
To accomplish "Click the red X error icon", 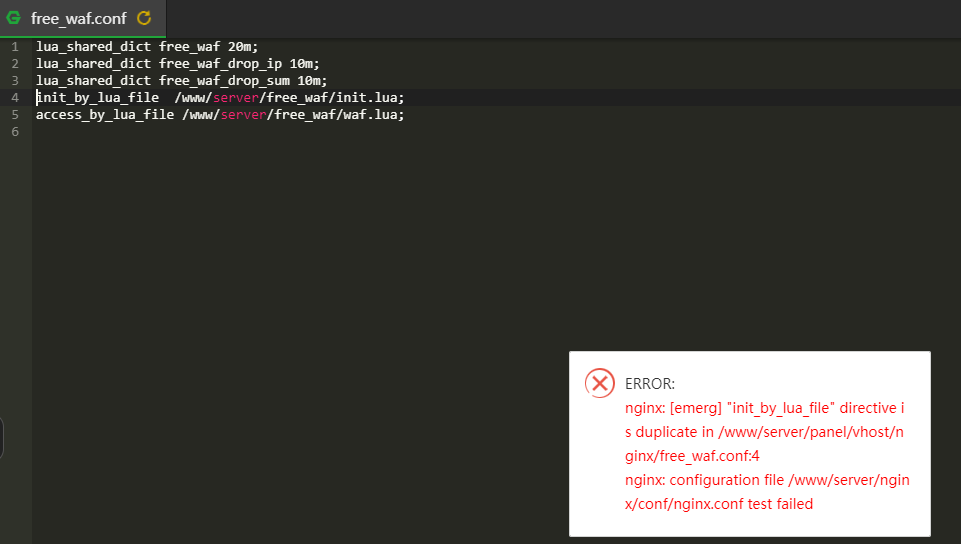I will coord(599,383).
